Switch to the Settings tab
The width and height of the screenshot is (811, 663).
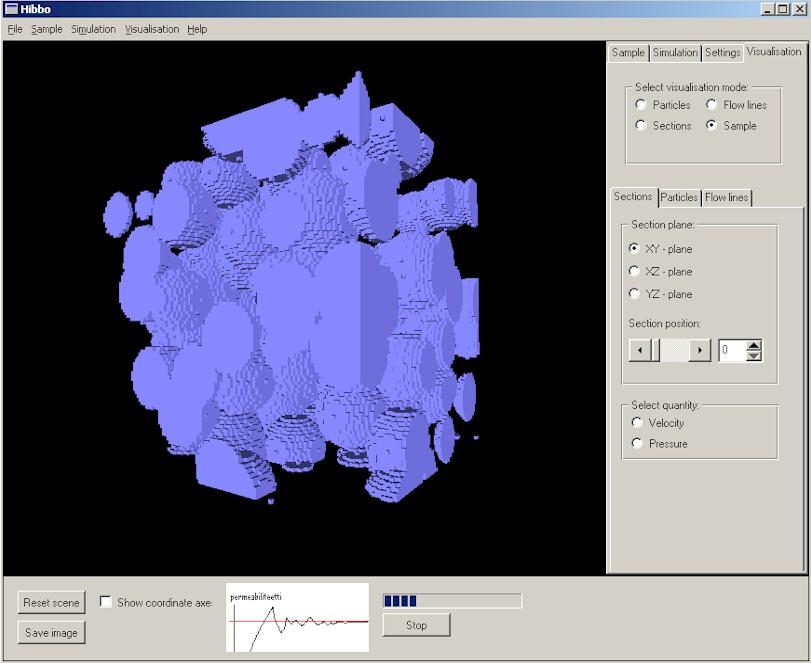pos(722,53)
